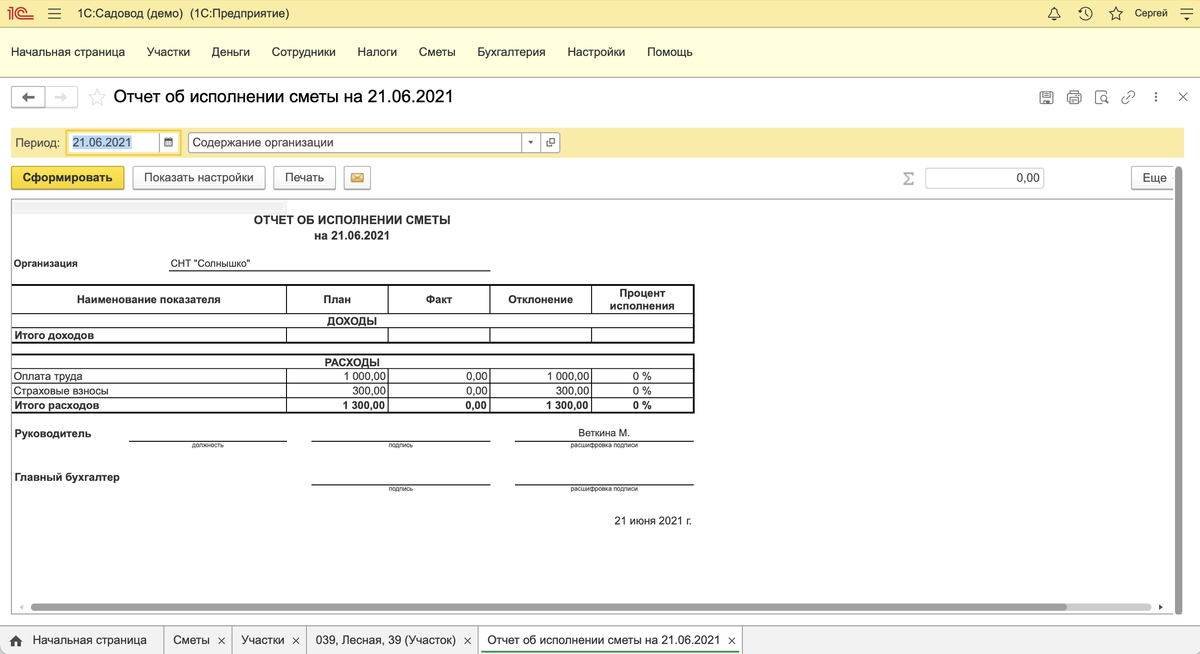Add report to favorites star
This screenshot has width=1200, height=654.
click(x=97, y=97)
